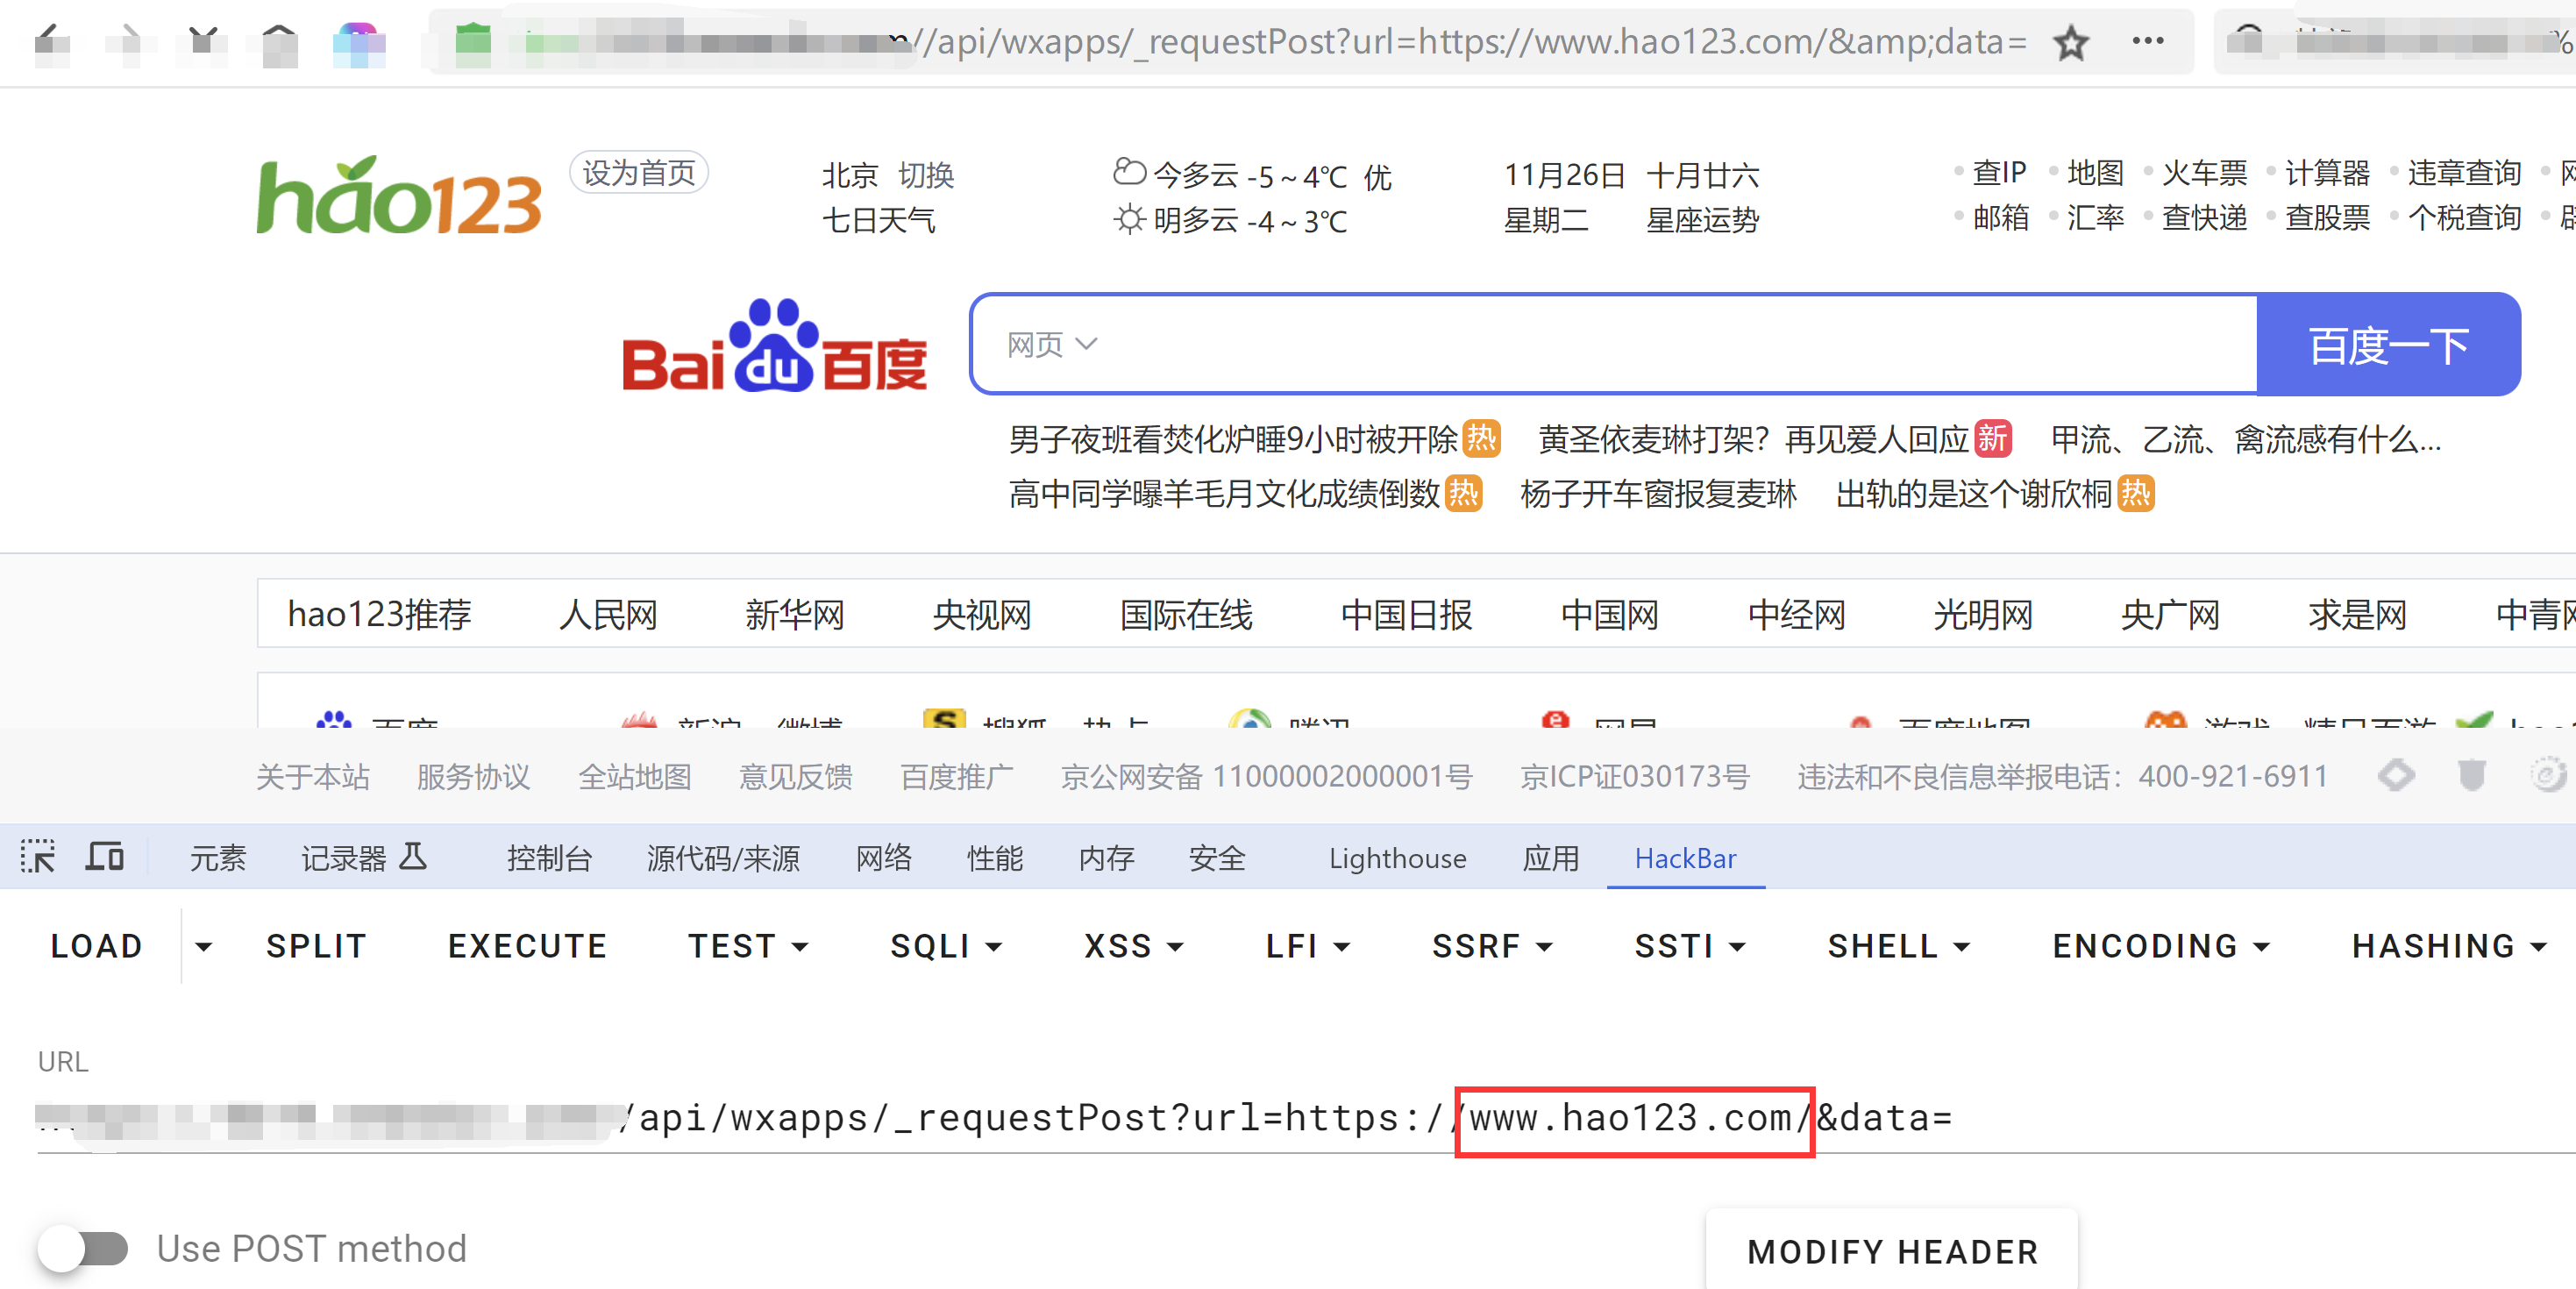Click the shield icon in footer
Viewport: 2576px width, 1289px height.
pos(2471,775)
